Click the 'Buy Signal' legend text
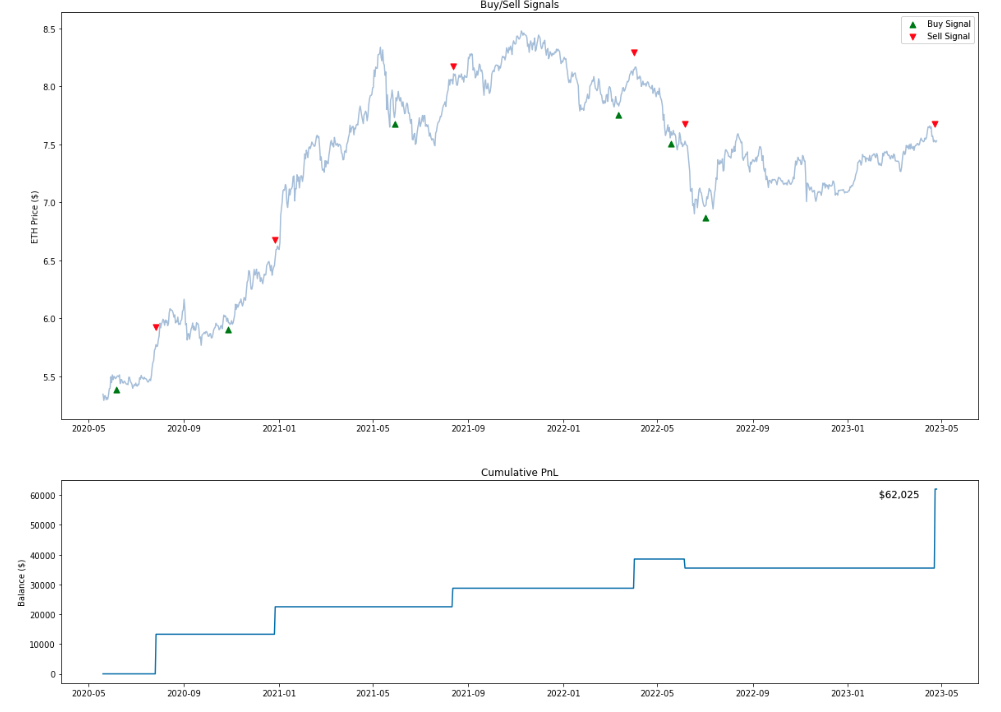 pyautogui.click(x=949, y=24)
